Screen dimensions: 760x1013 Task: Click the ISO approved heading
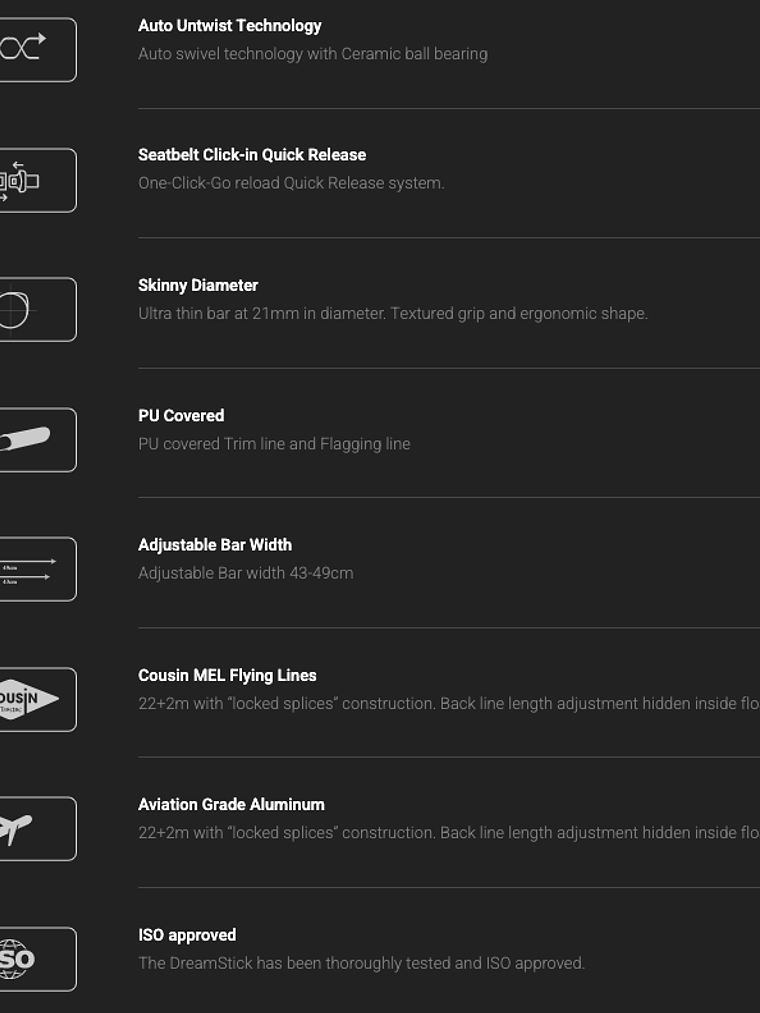[x=187, y=935]
